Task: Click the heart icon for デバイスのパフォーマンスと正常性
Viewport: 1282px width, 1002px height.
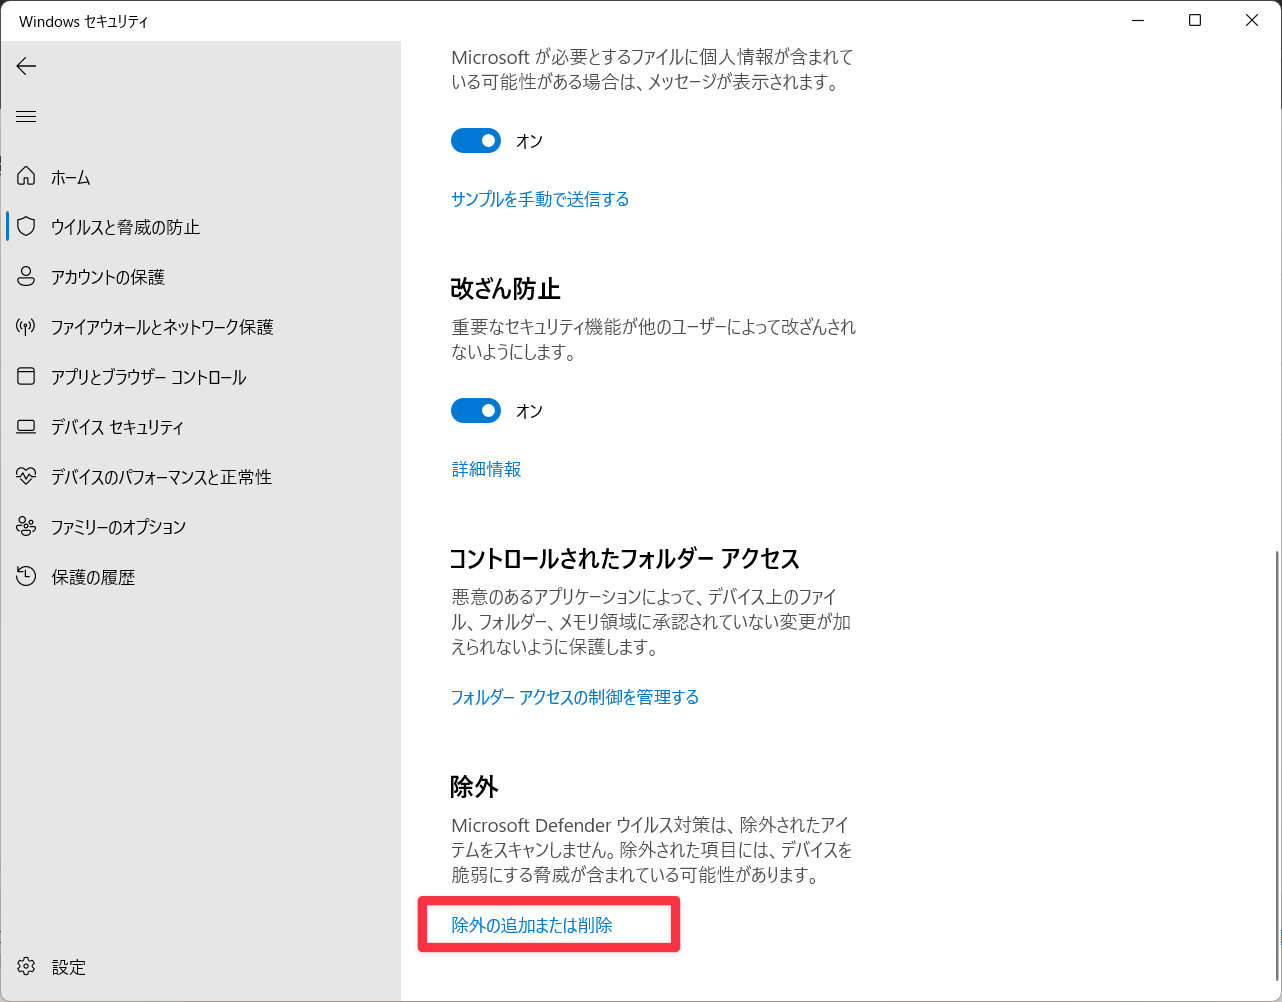Action: point(26,477)
